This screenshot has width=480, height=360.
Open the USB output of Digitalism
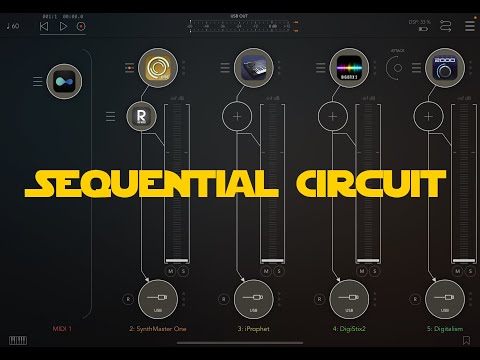pos(445,299)
